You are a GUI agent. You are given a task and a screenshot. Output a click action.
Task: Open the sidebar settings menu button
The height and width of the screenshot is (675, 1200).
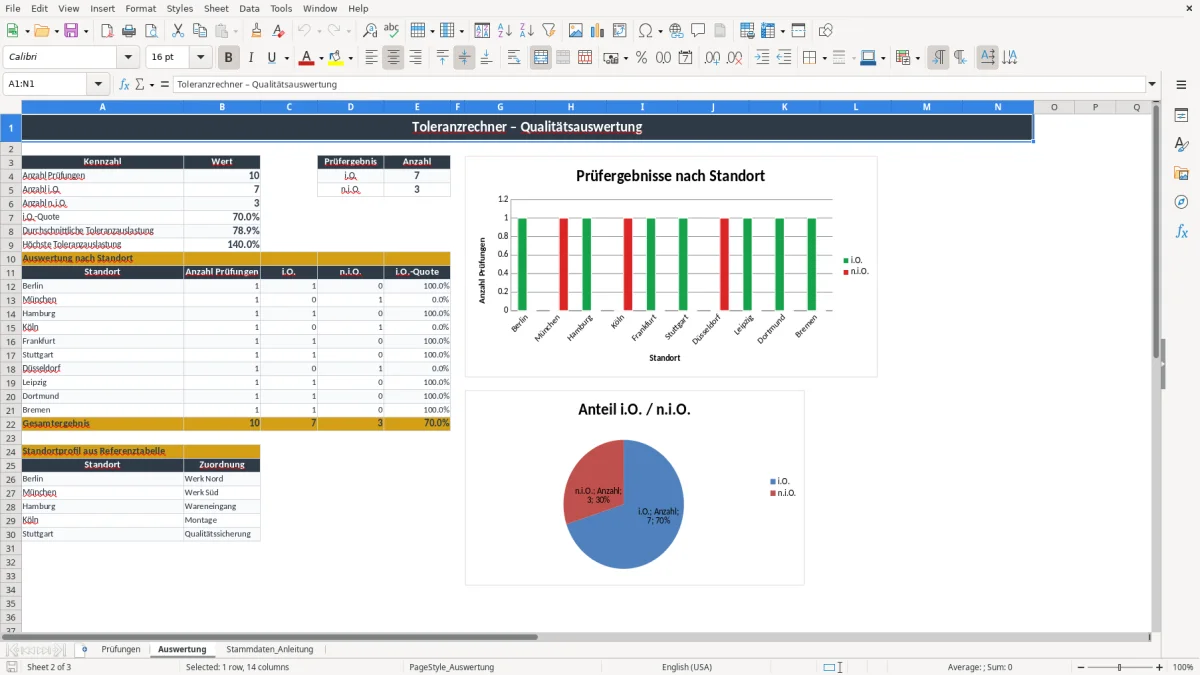click(1181, 85)
